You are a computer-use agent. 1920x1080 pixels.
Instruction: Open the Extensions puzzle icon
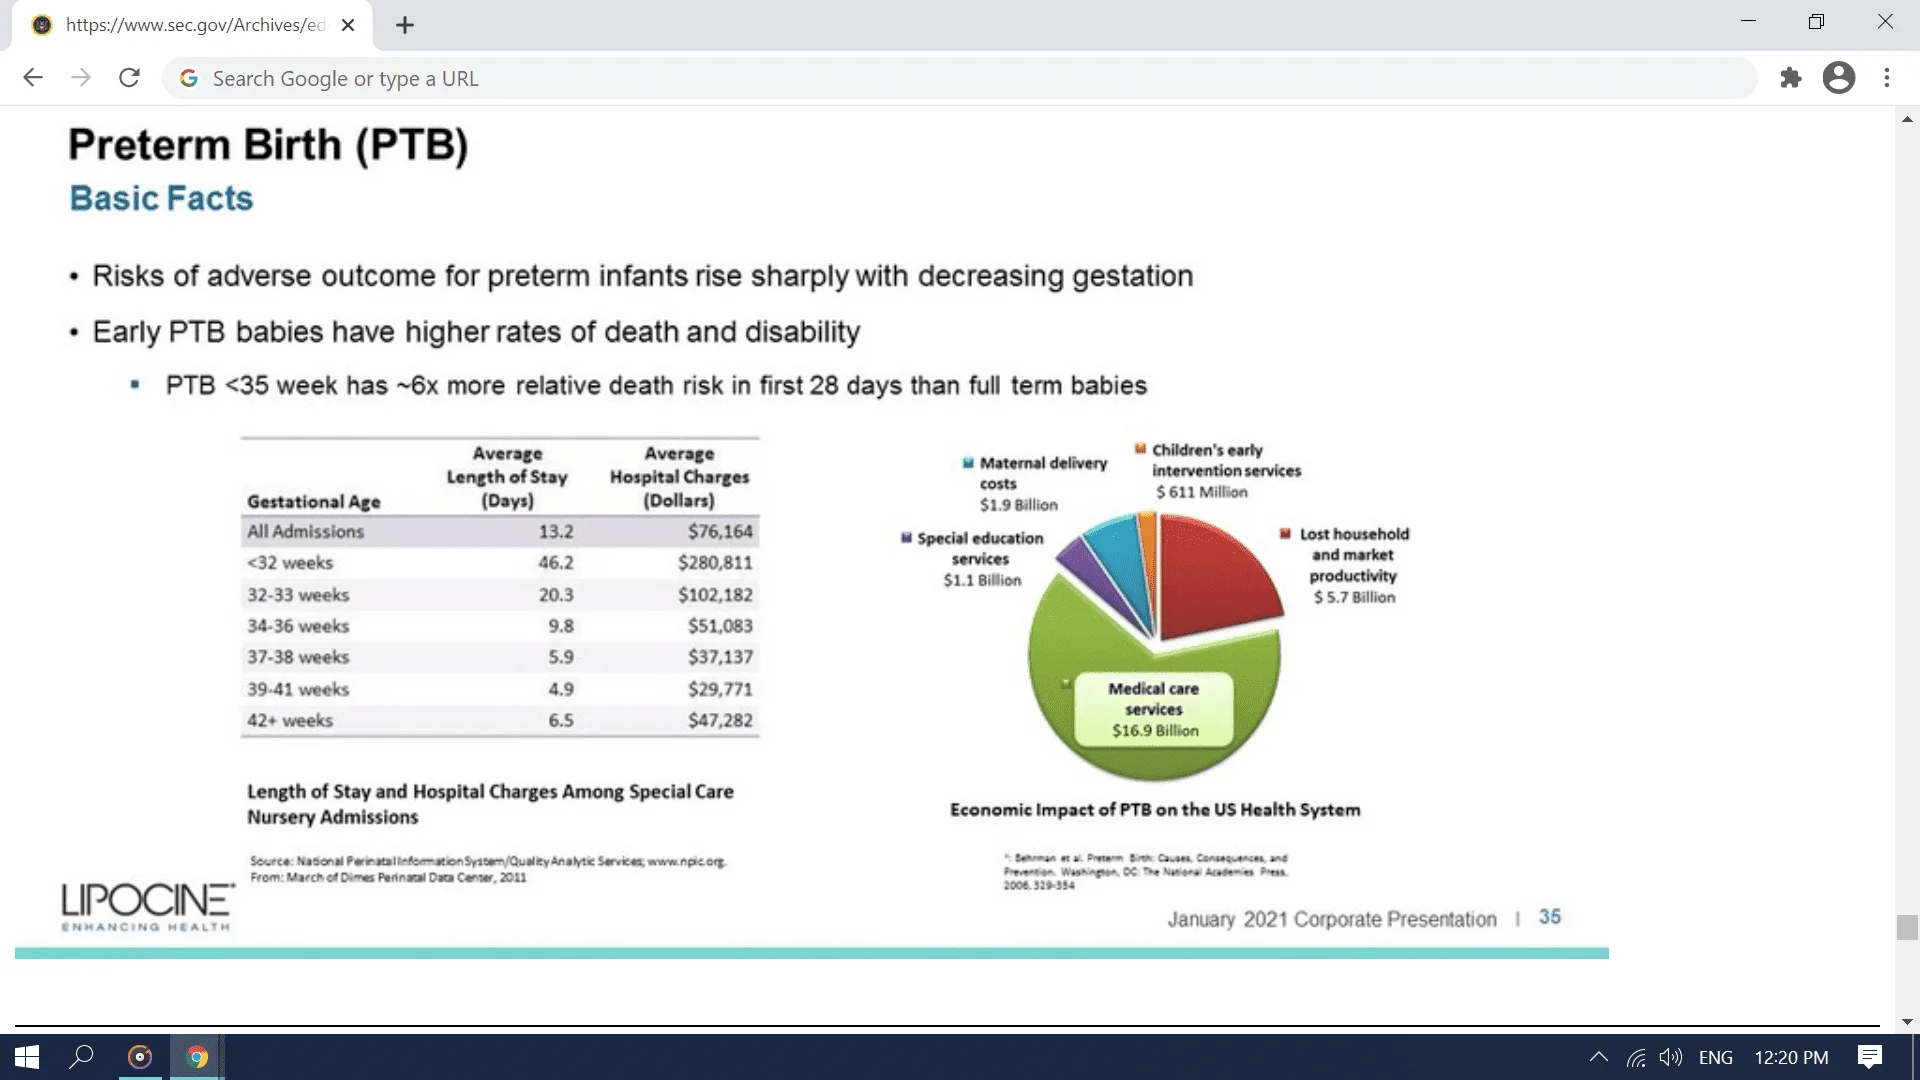coord(1791,78)
